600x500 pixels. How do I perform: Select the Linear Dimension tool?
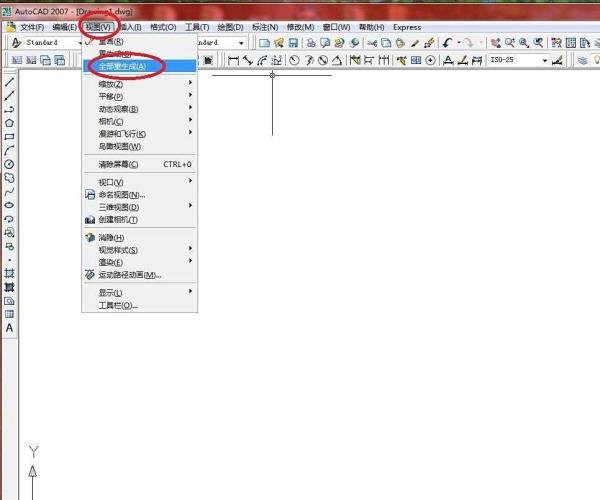pos(233,60)
